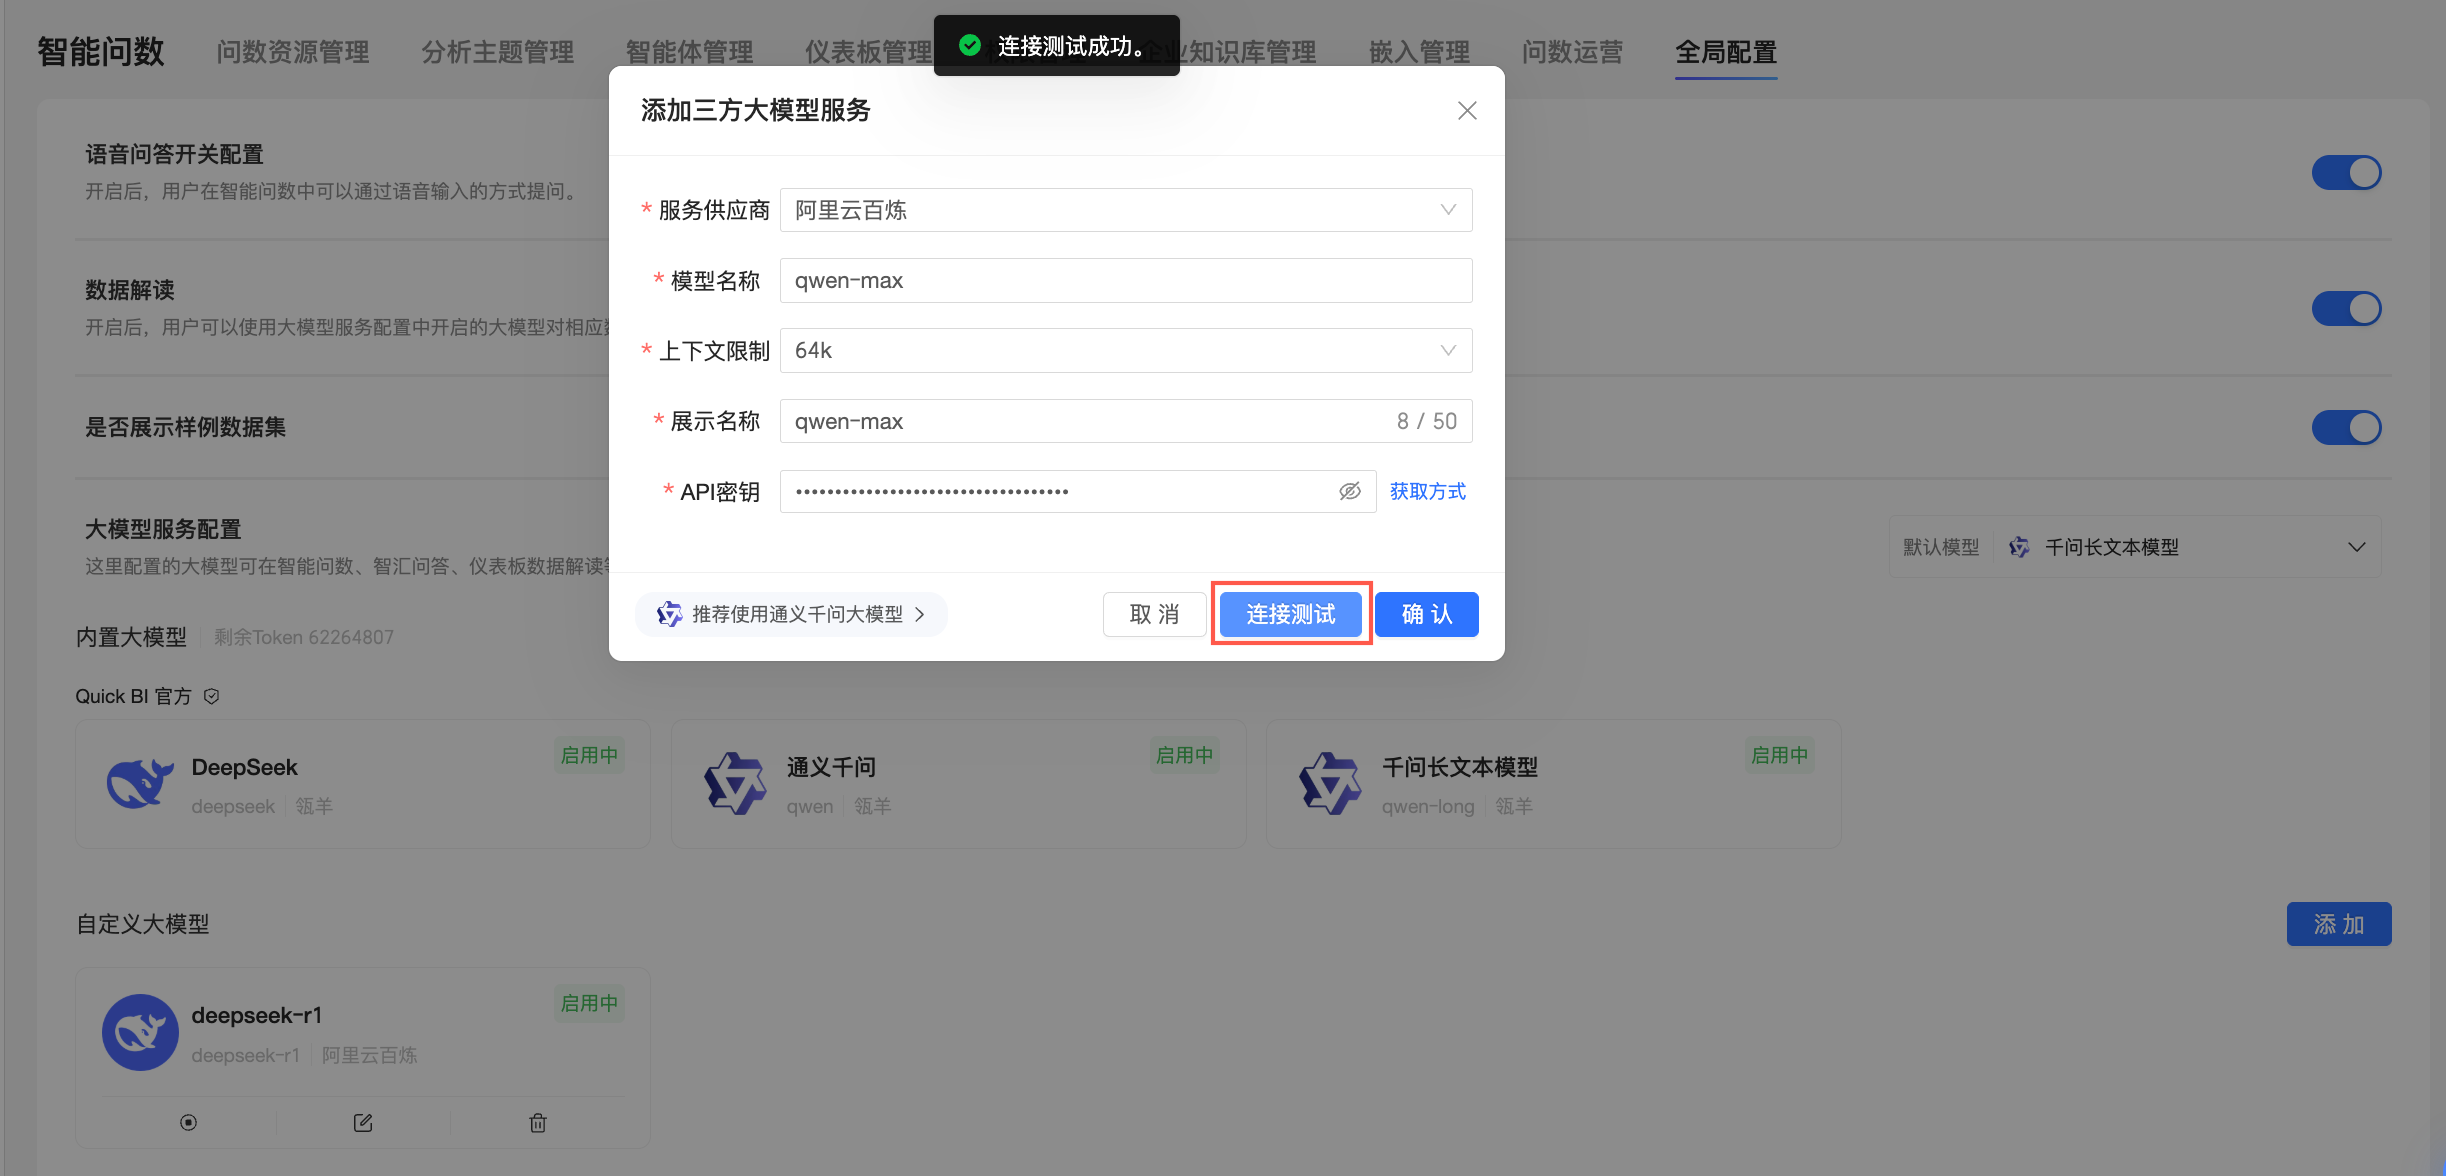Click the Qwen icon in 默认模型 selector

[2019, 547]
